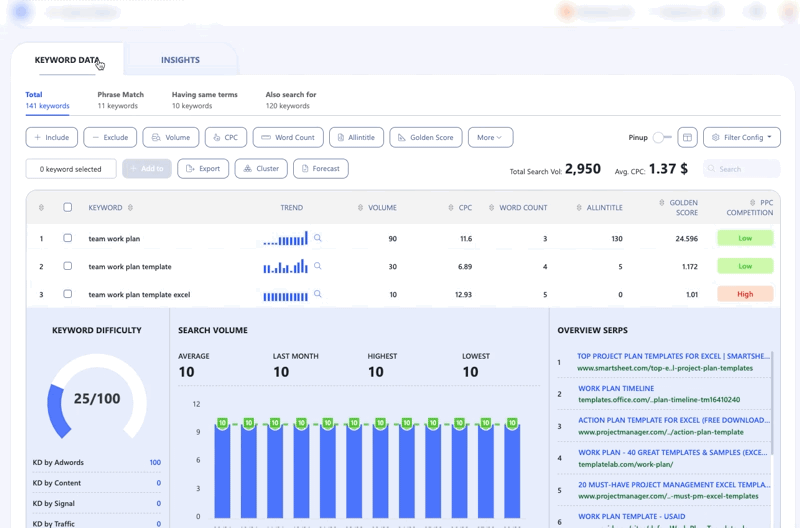The image size is (800, 528).
Task: Click trend sparkline of 'team work plan template'
Action: 285,266
